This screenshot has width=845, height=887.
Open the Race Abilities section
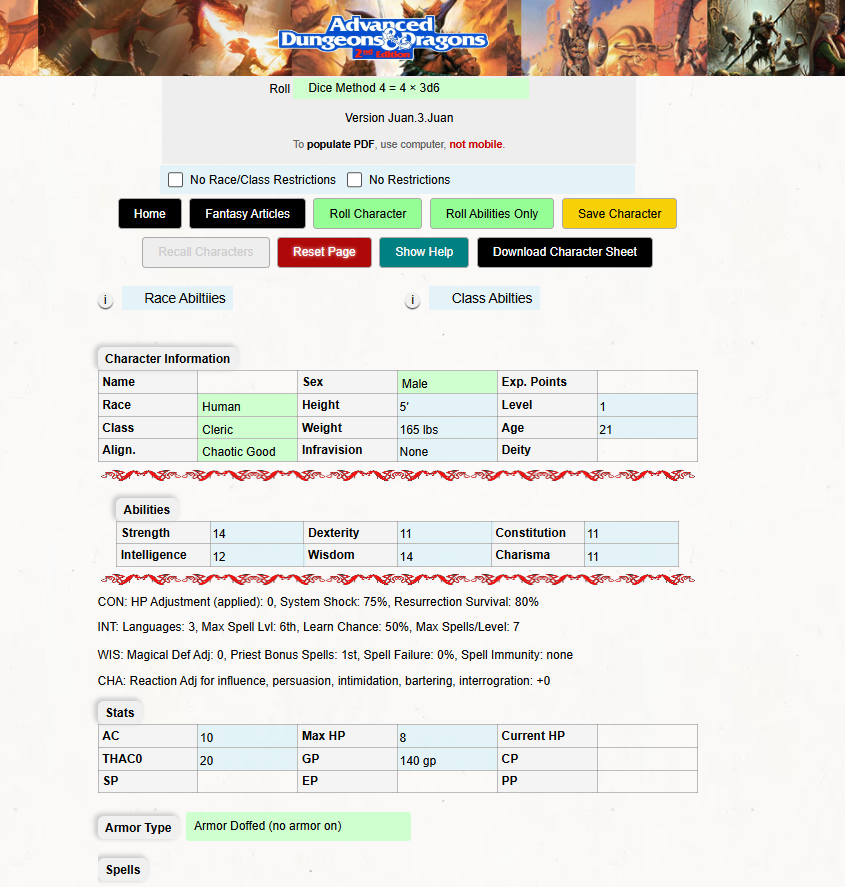(178, 298)
